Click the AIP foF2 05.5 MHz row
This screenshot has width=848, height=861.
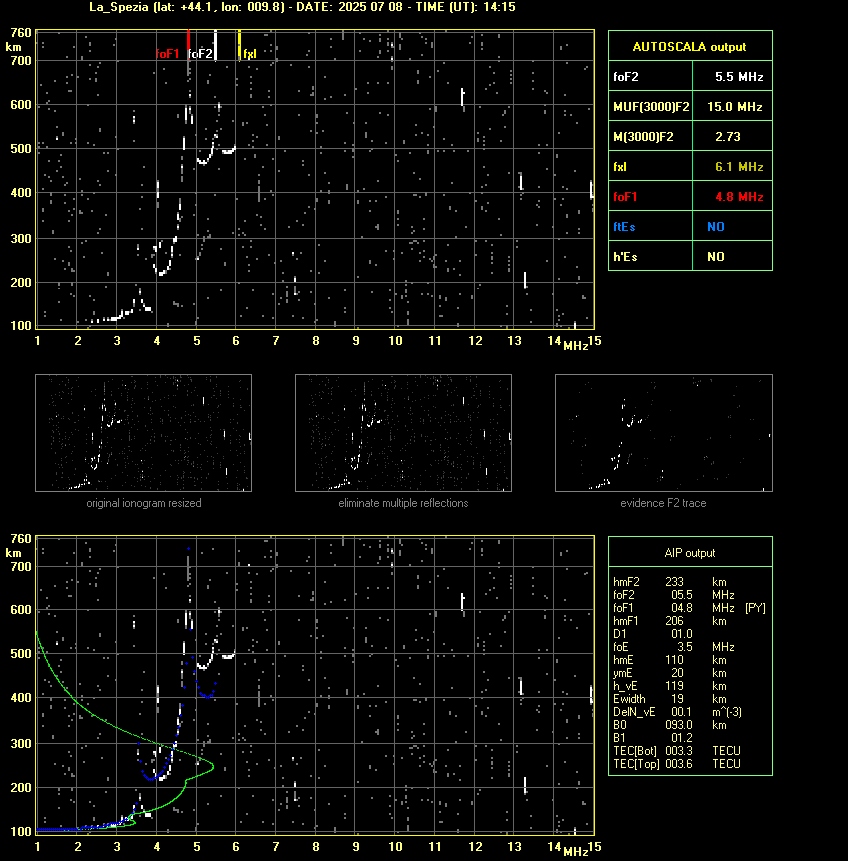(x=674, y=595)
